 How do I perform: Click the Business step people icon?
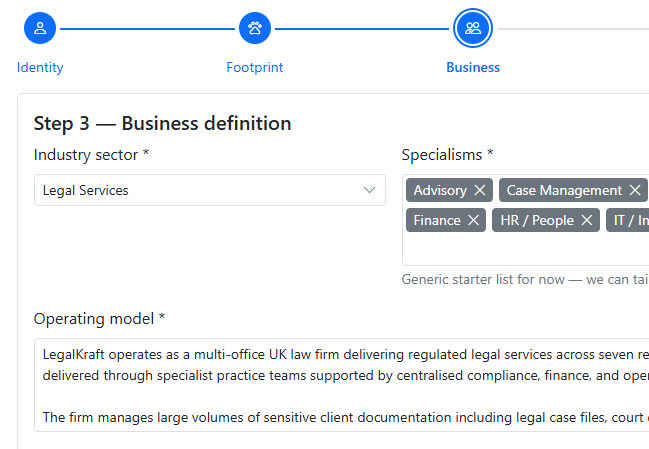click(x=473, y=28)
